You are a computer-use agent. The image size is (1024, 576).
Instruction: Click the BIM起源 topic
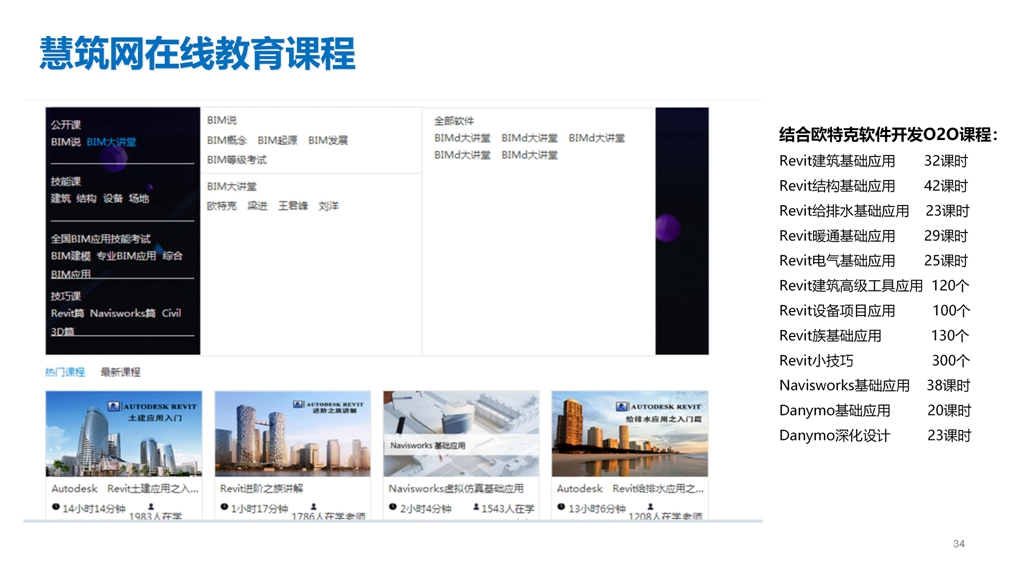277,140
